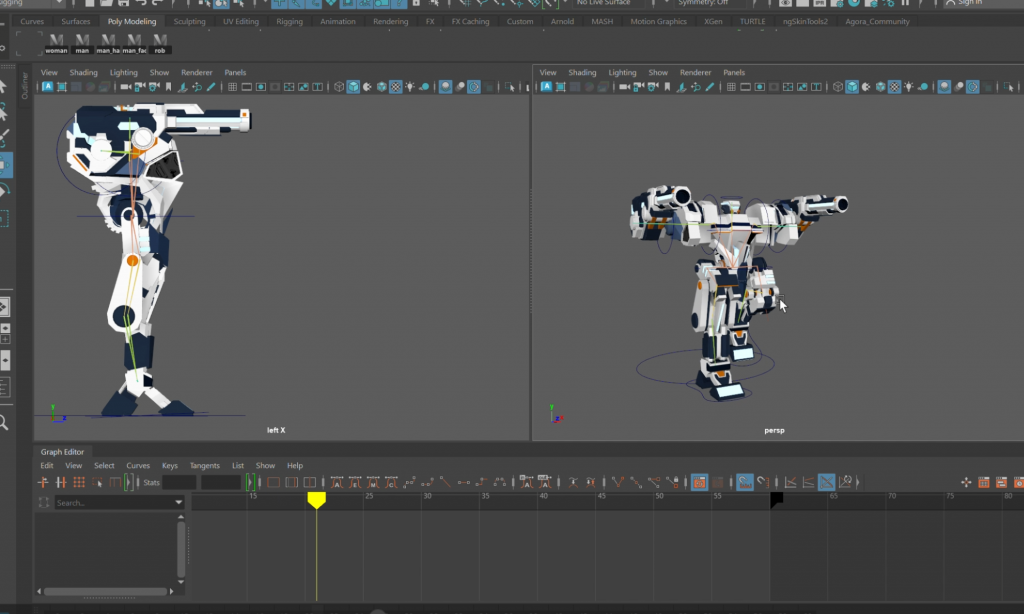The image size is (1024, 614).
Task: Open the Panels menu in persp viewport
Action: click(x=734, y=72)
